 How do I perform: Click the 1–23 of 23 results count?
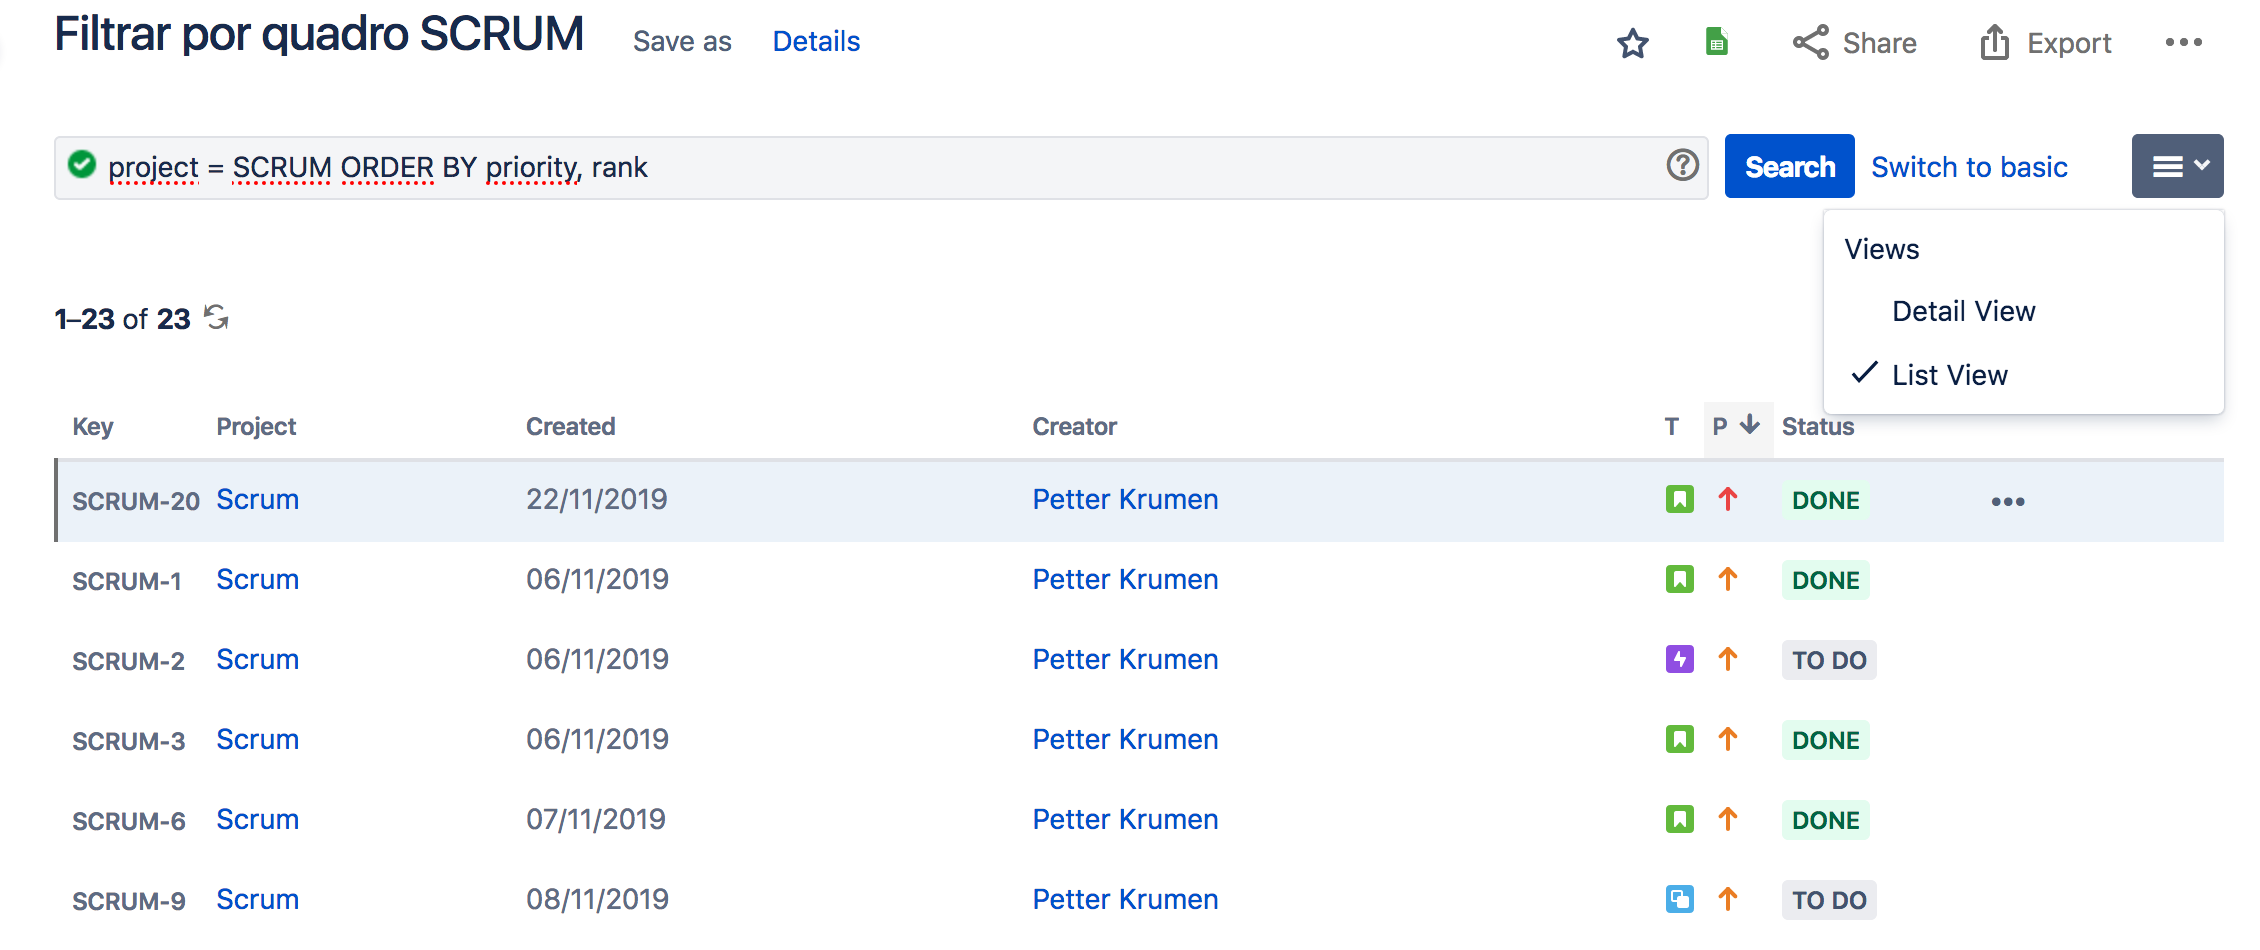pyautogui.click(x=122, y=319)
